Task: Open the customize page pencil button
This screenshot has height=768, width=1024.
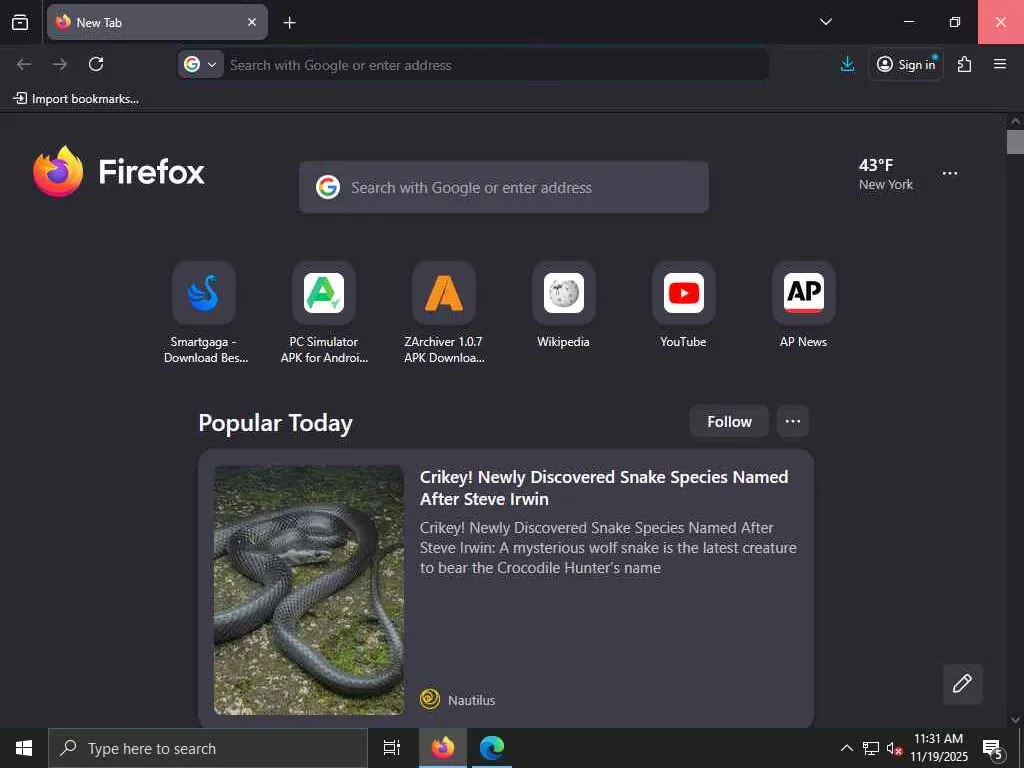Action: click(962, 684)
